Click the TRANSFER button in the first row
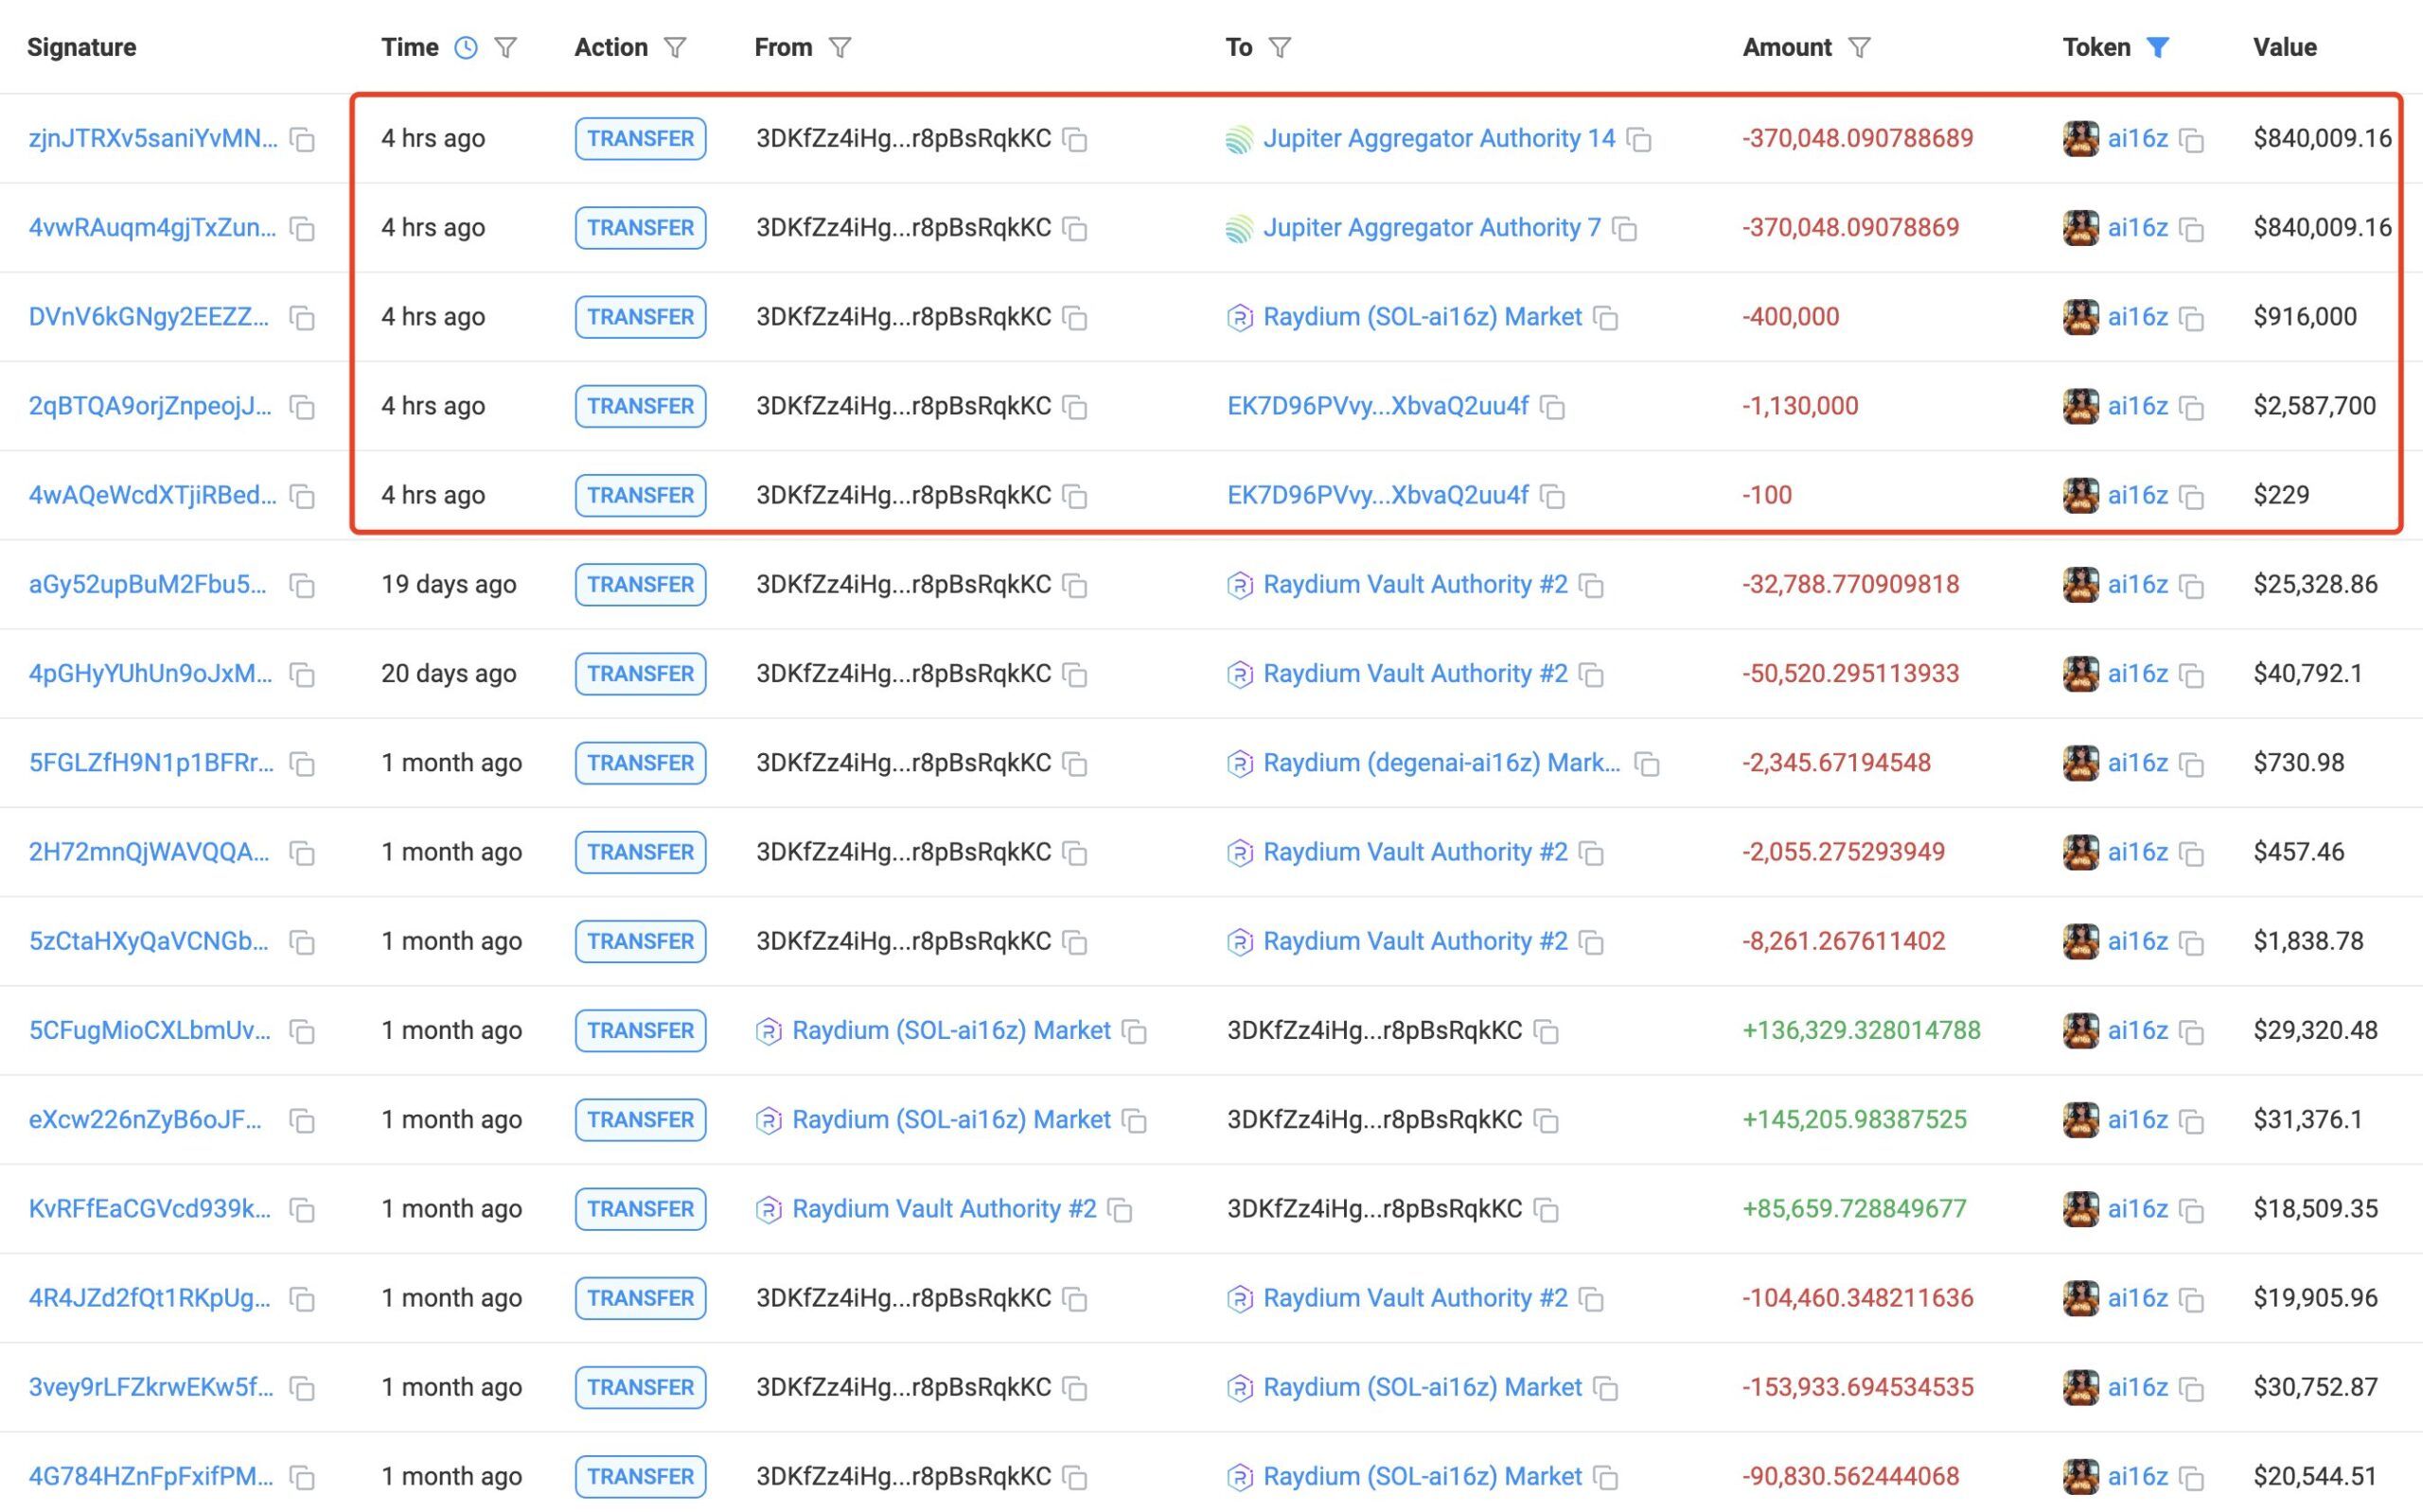Viewport: 2423px width, 1512px height. [639, 138]
